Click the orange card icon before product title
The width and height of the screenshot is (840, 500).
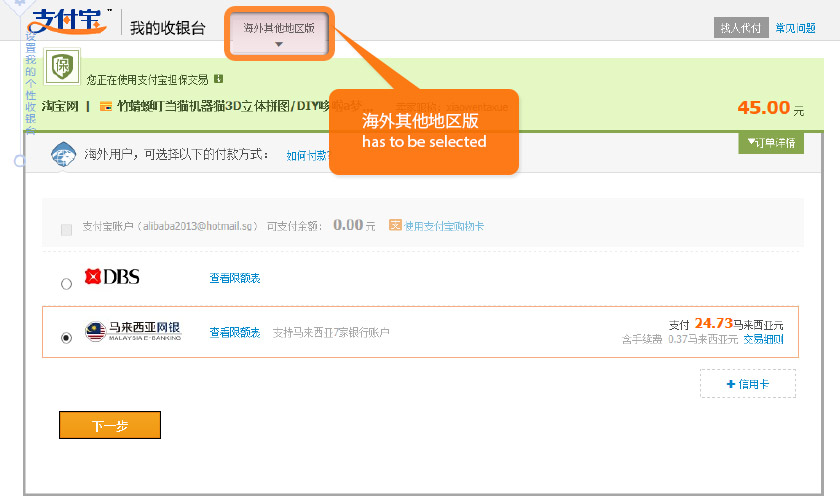pos(106,106)
